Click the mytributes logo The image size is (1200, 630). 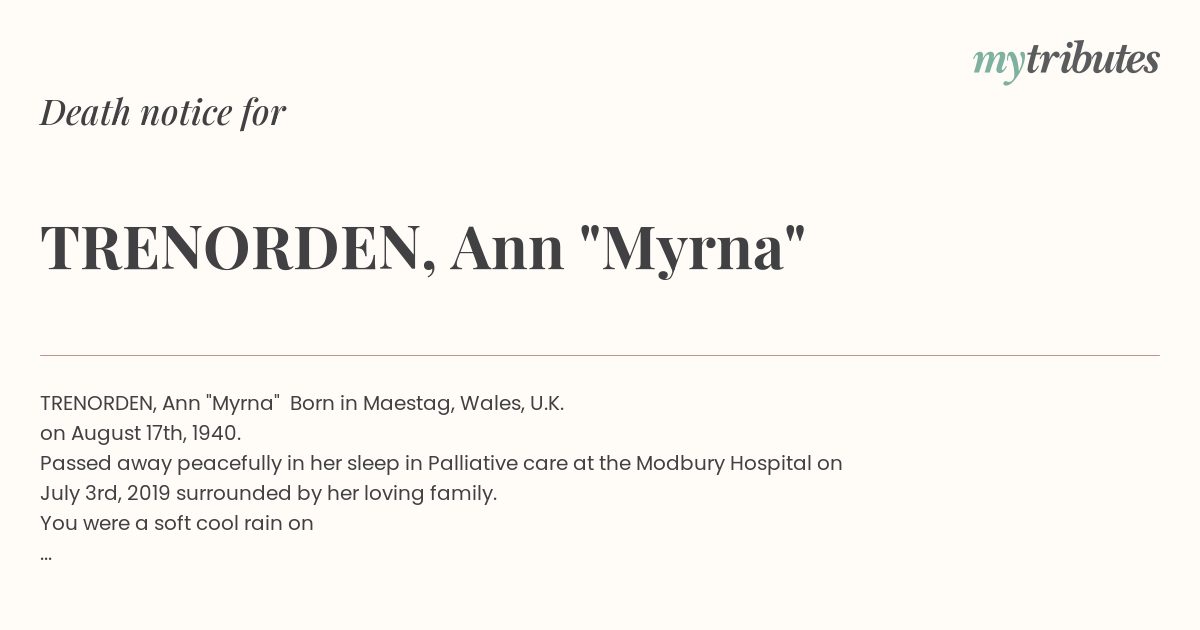[1066, 62]
